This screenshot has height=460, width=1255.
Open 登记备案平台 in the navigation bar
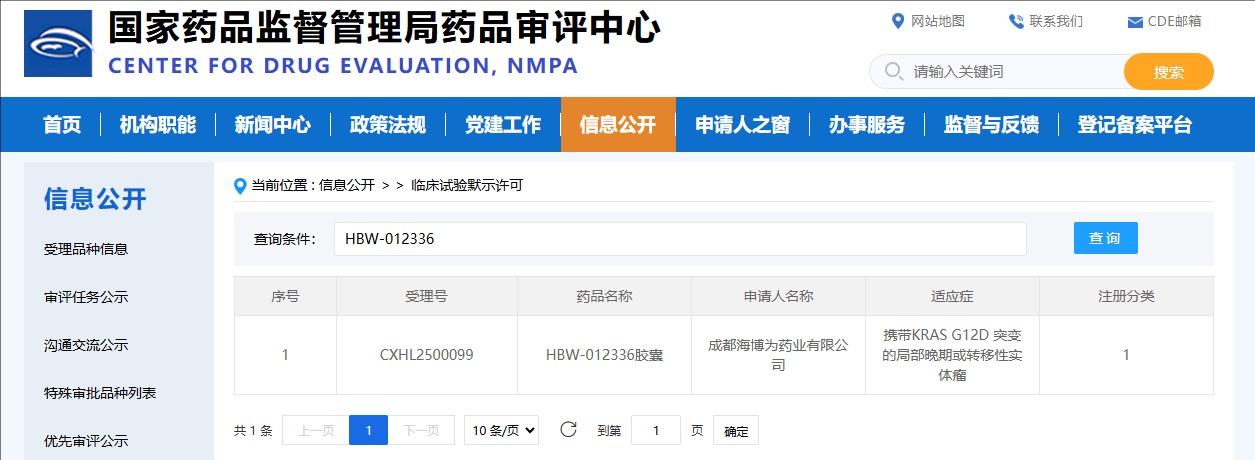pos(1135,125)
